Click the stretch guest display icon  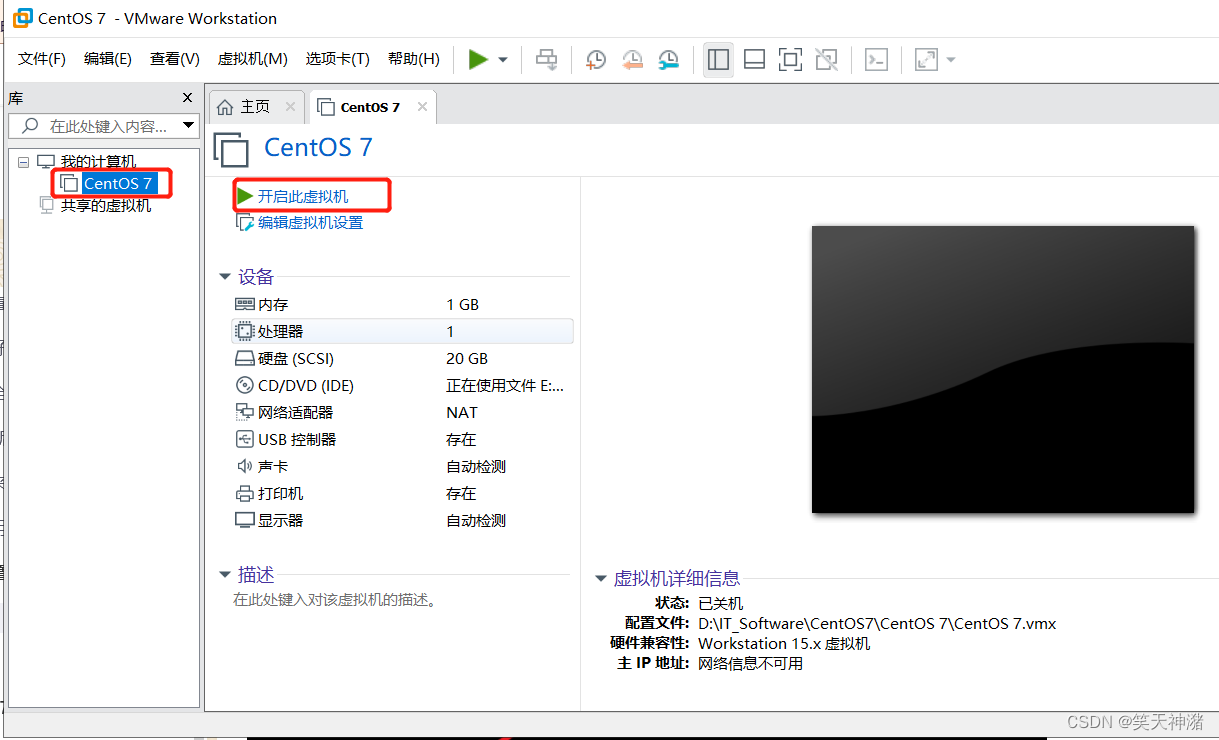click(927, 60)
